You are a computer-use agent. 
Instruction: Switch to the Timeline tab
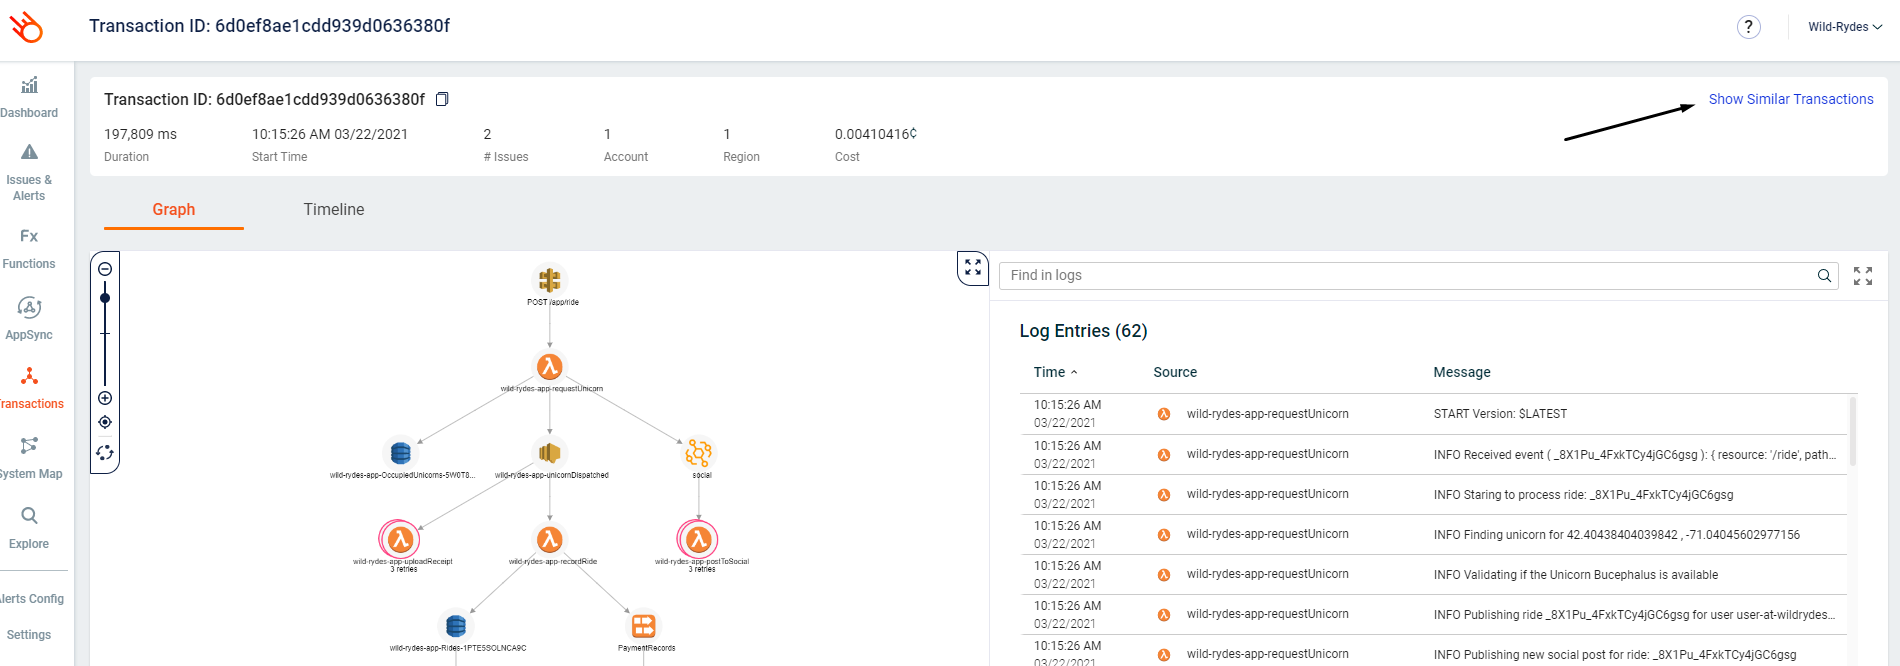pos(334,209)
